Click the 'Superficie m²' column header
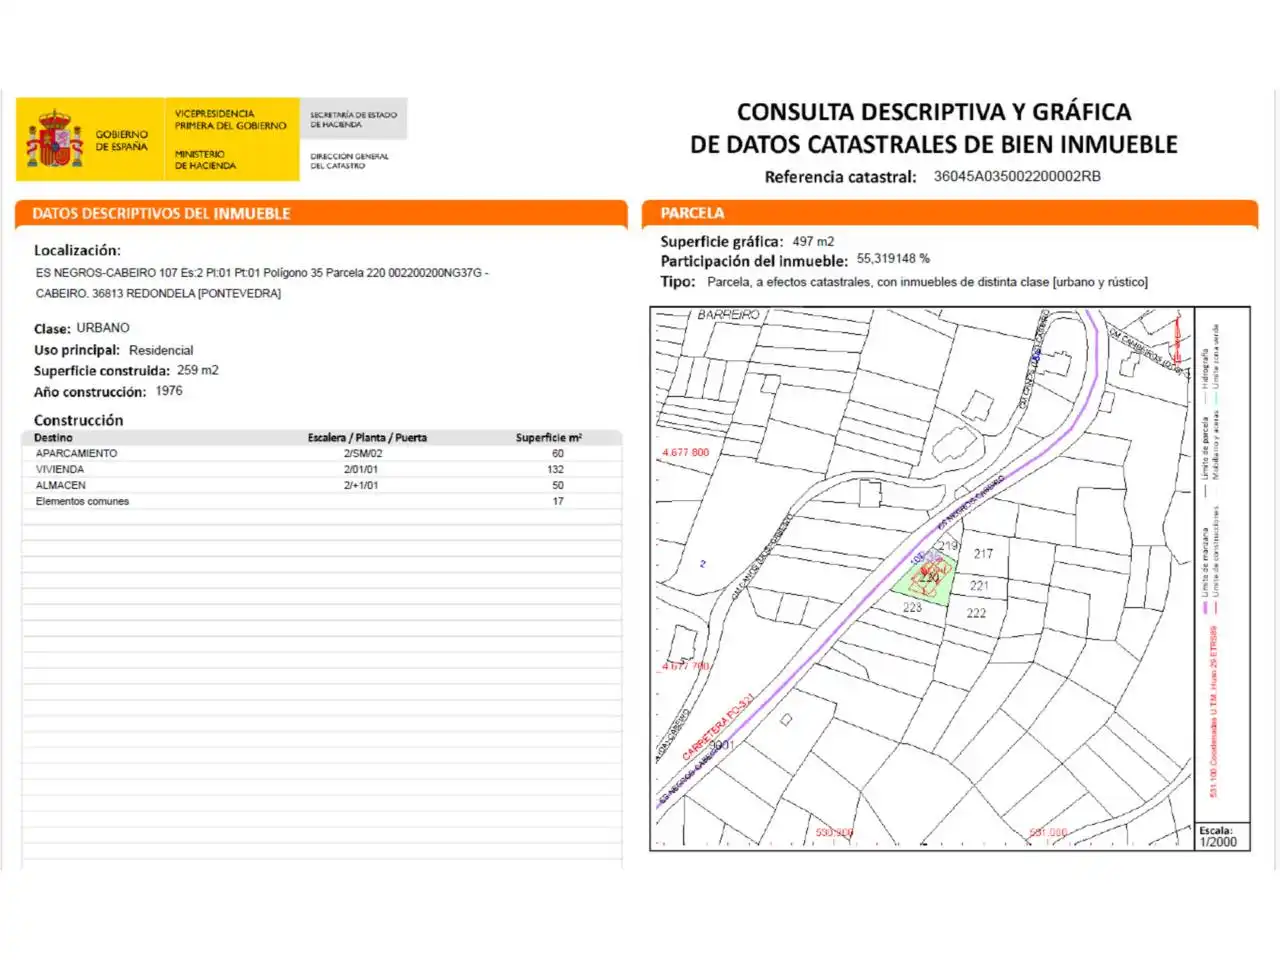This screenshot has height=960, width=1280. (x=549, y=438)
